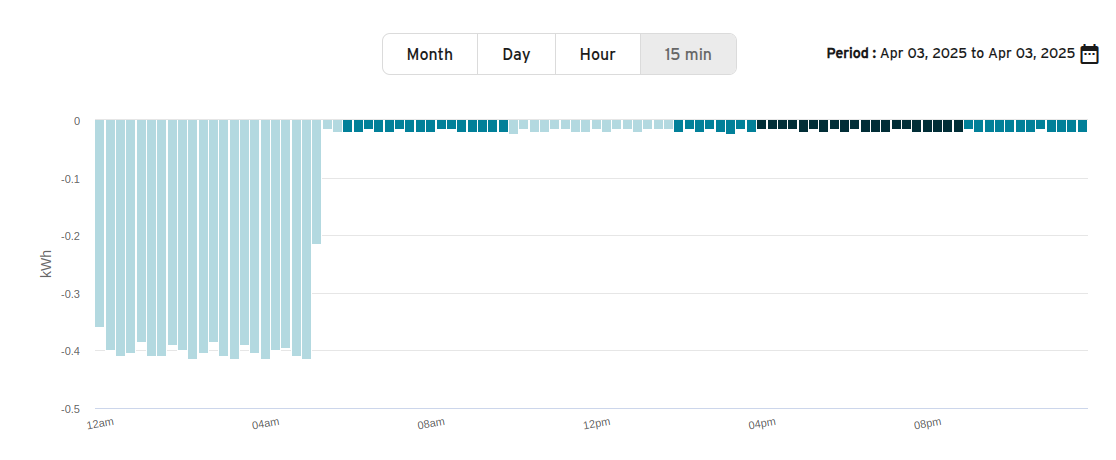Click the shorter bar reaching -0.2 kWh
This screenshot has height=460, width=1116.
(317, 182)
